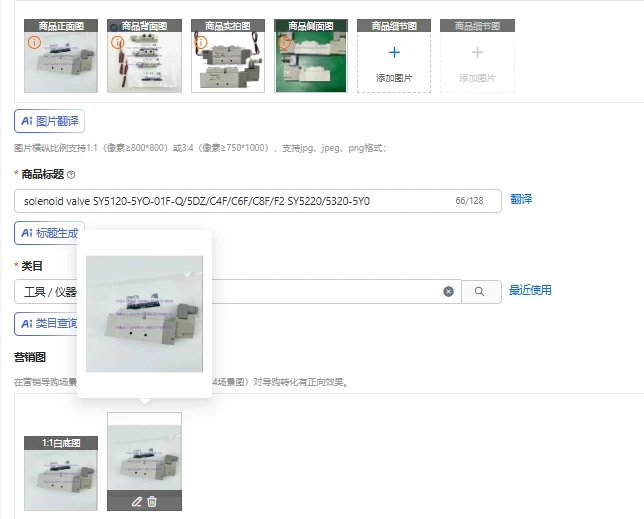
Task: Click the 类目 input field
Action: (x=237, y=292)
